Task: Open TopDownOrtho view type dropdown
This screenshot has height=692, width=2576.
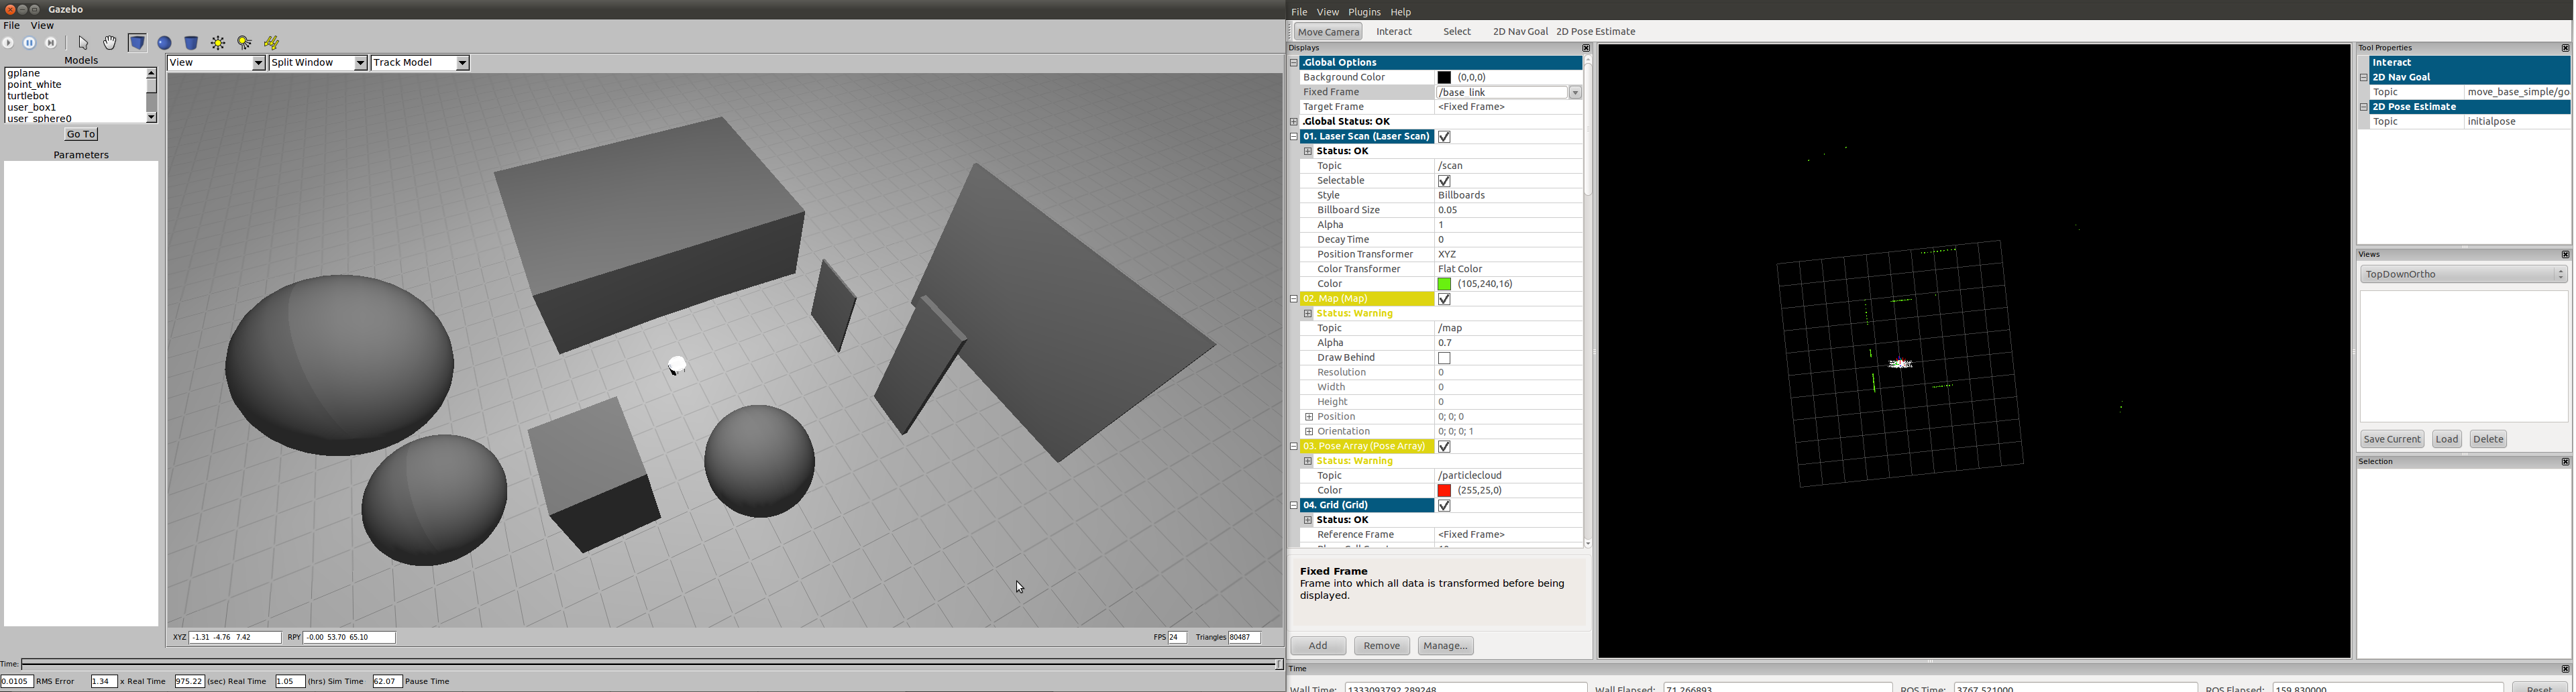Action: click(x=2464, y=274)
